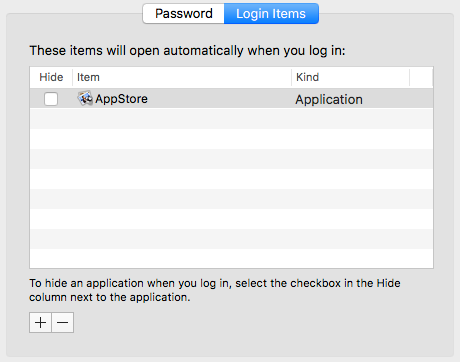Click the blank column header after Kind
The height and width of the screenshot is (362, 460).
tap(421, 77)
